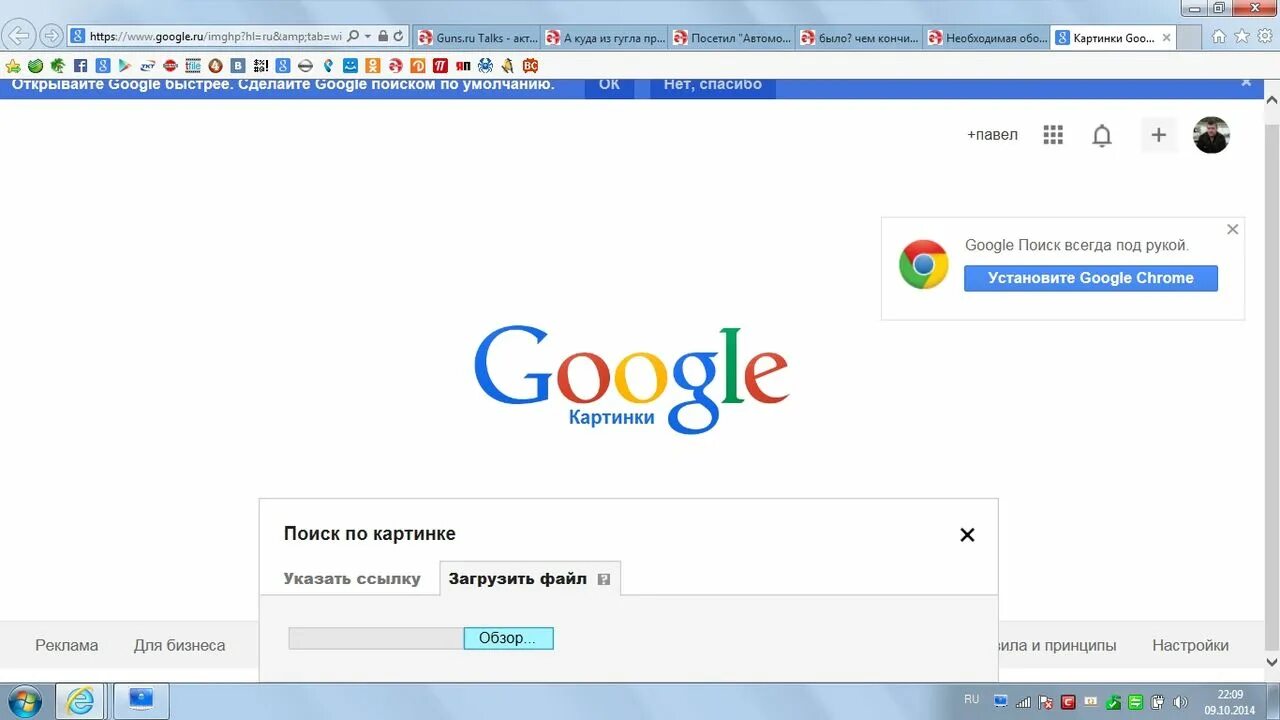
Task: Open the red BC bookmark icon
Action: click(530, 66)
